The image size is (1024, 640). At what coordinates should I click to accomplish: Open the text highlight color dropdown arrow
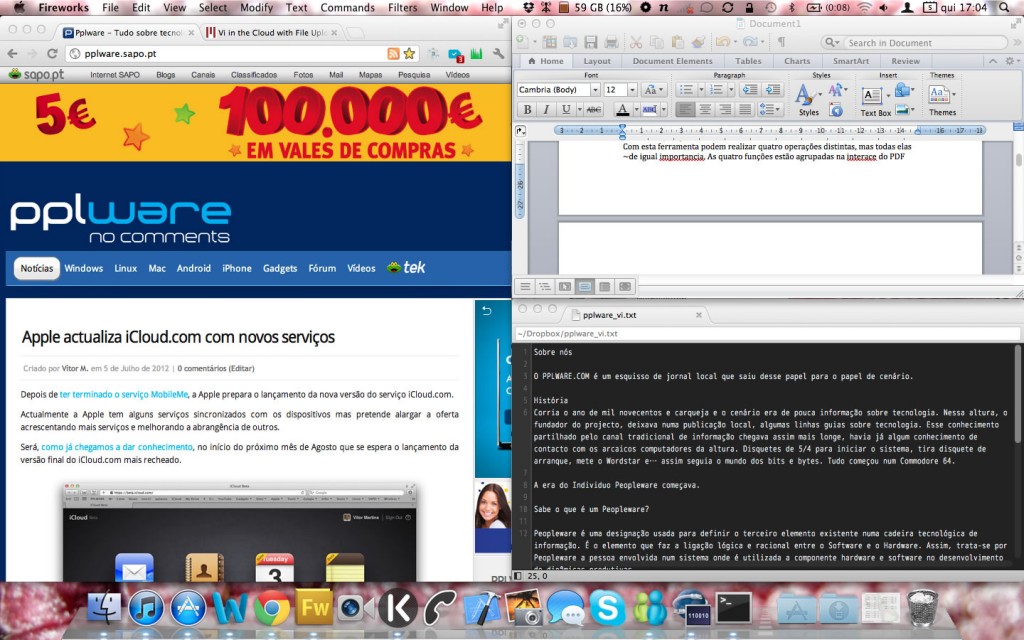[x=664, y=110]
